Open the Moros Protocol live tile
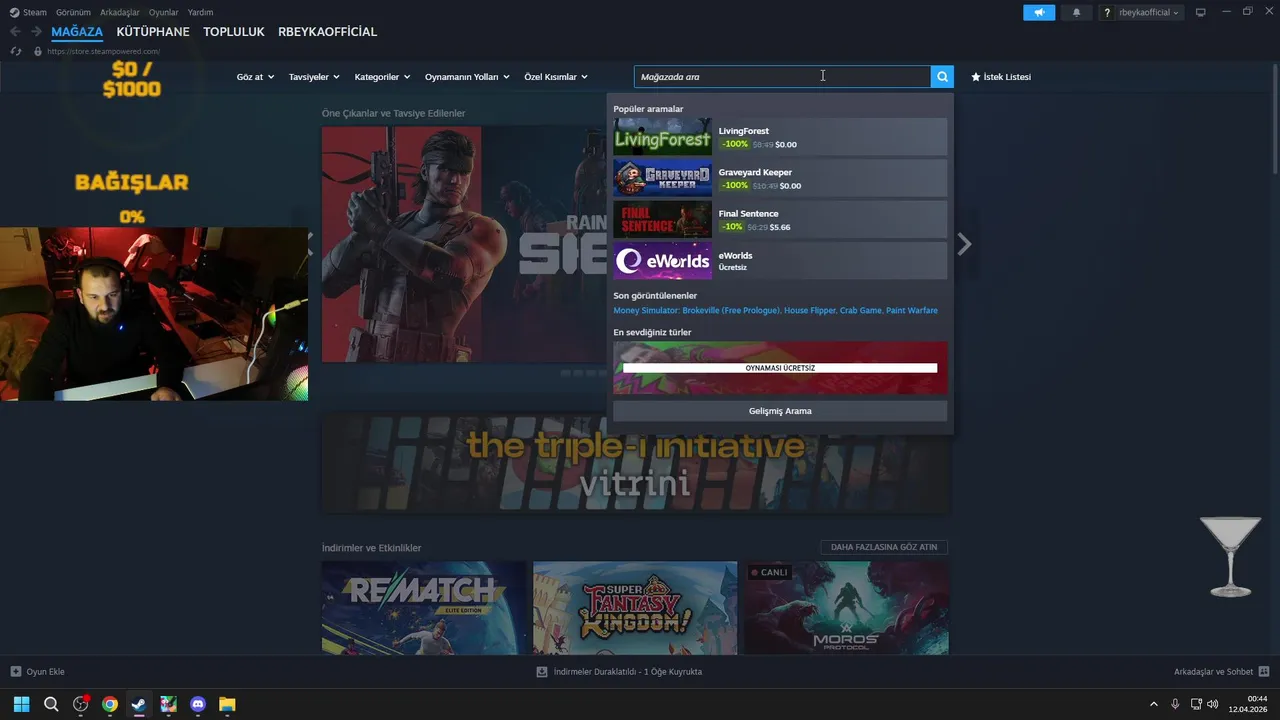This screenshot has width=1280, height=720. coord(846,608)
